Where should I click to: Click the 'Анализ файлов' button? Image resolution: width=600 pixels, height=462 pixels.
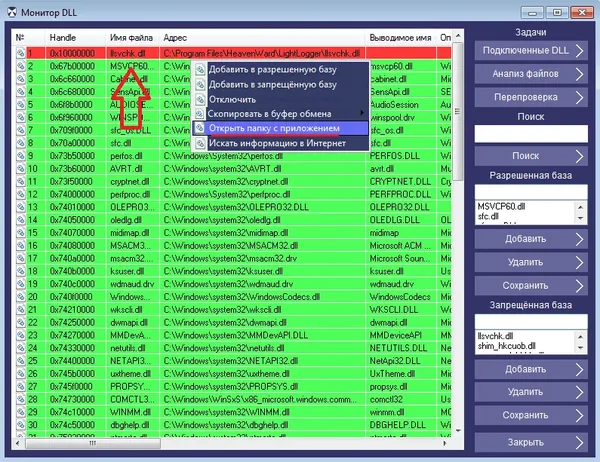coord(531,74)
